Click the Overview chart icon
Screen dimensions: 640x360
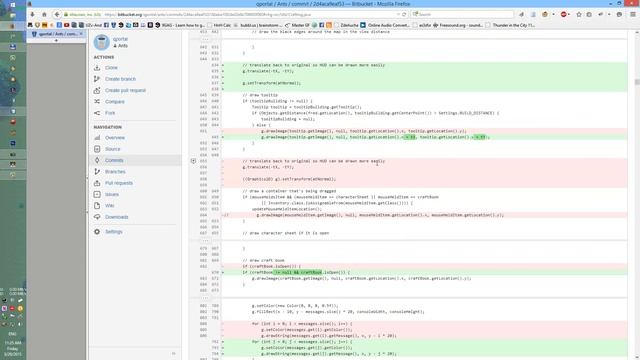[97, 138]
